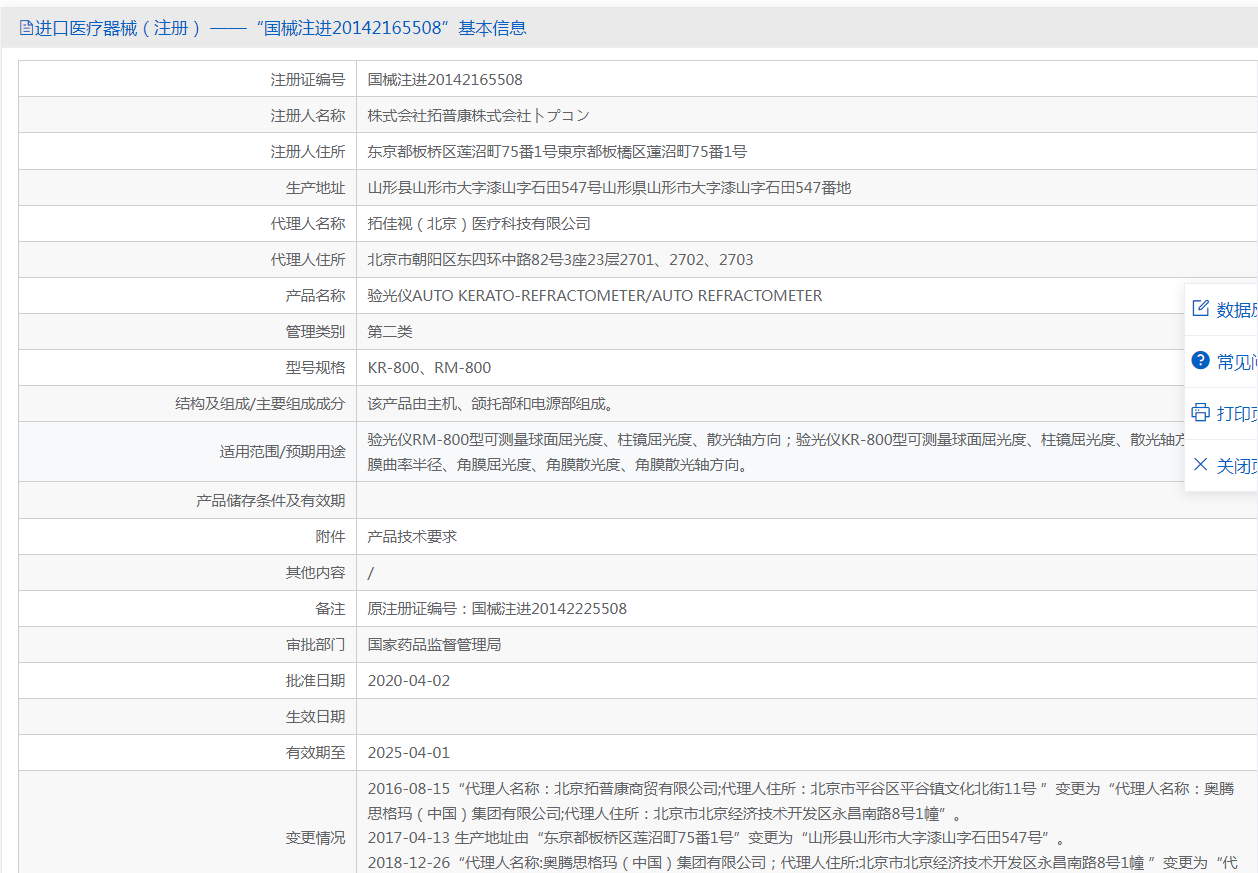Select the 代理人名称 label cell
The height and width of the screenshot is (873, 1258).
pos(188,223)
